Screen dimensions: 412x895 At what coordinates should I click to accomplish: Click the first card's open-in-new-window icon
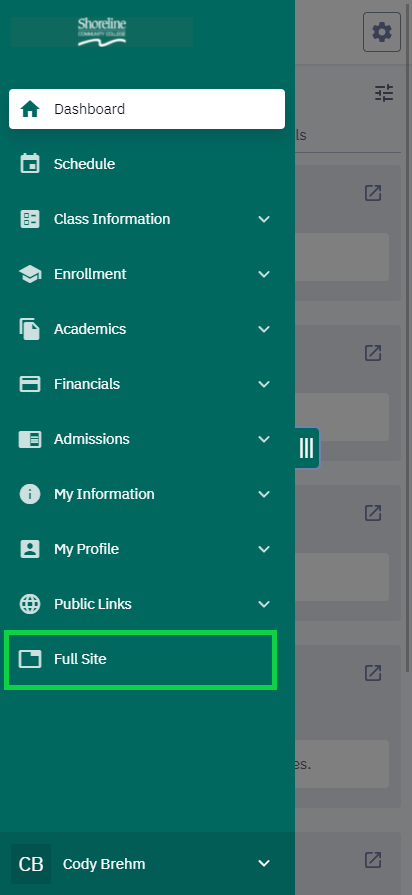coord(373,193)
